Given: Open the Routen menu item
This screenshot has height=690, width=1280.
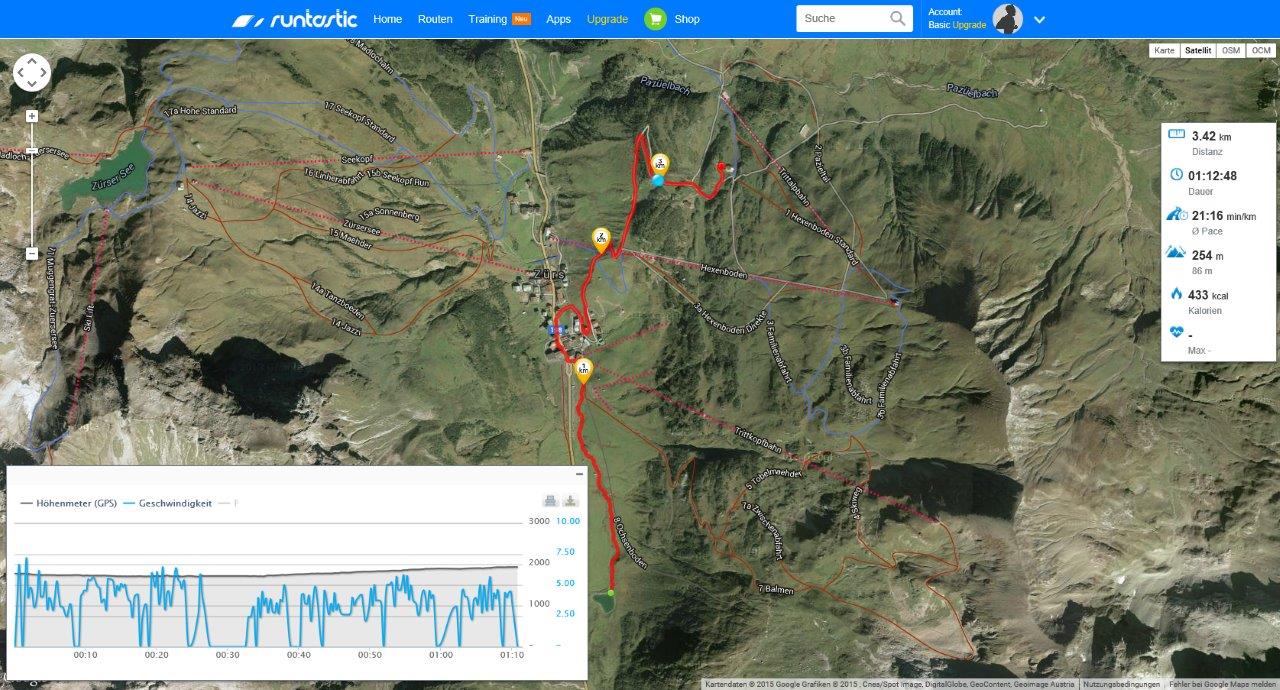Looking at the screenshot, I should pyautogui.click(x=435, y=19).
